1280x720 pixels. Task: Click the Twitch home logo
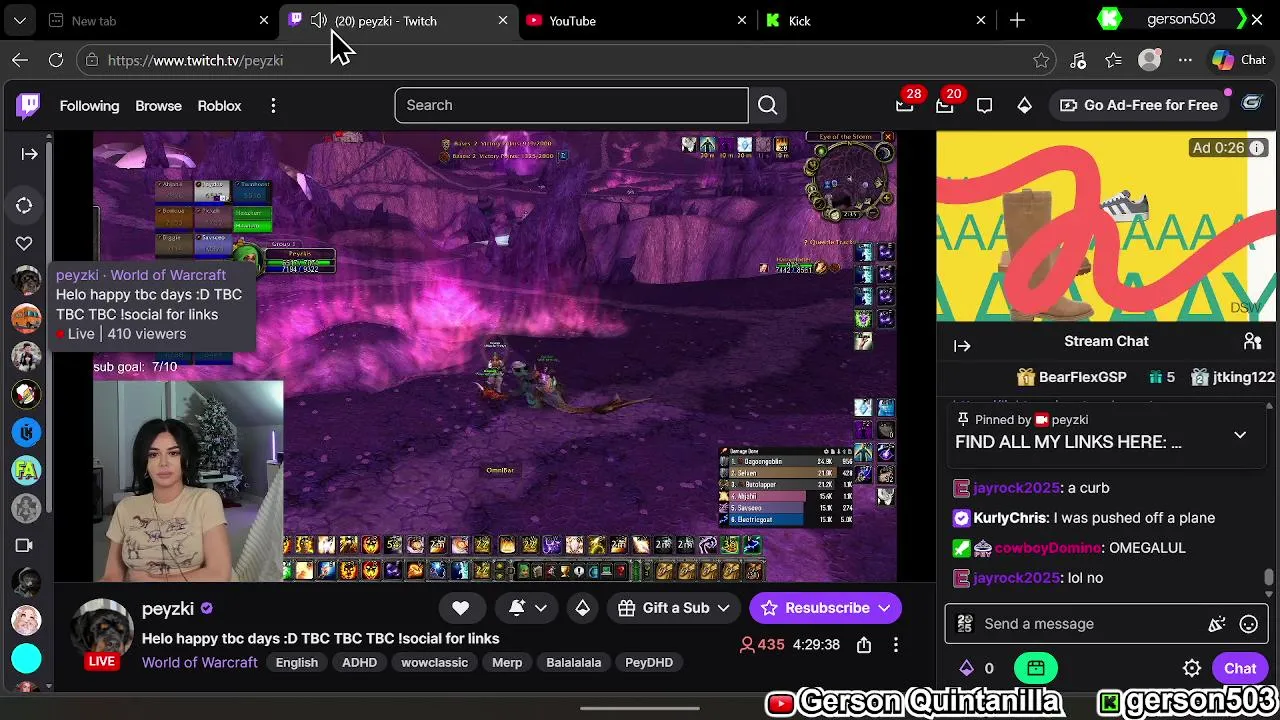pos(29,105)
